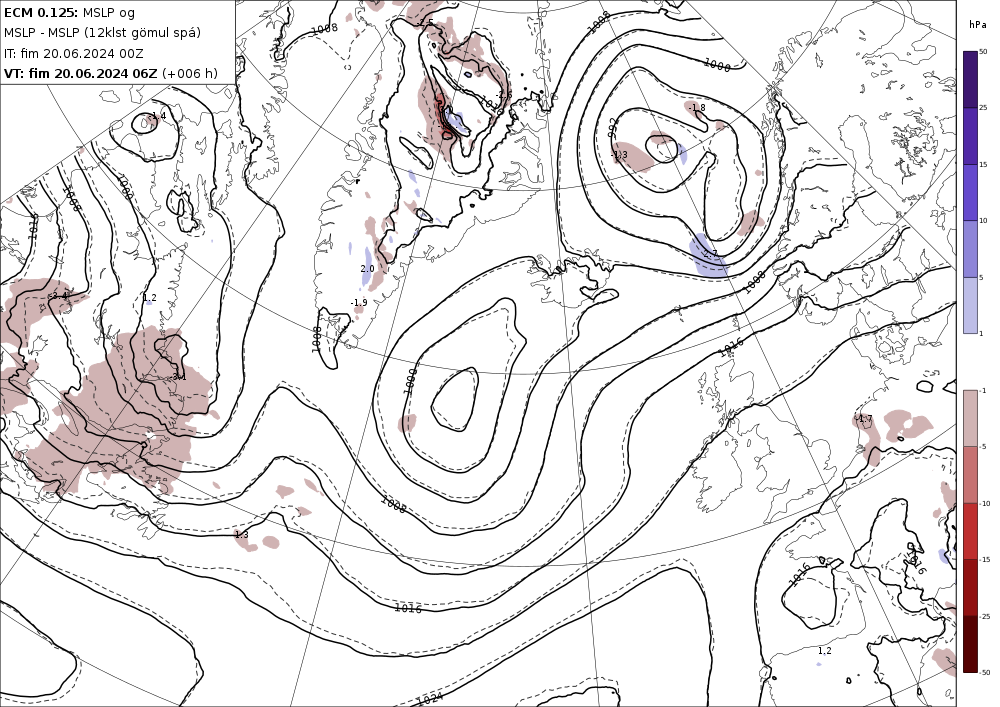This screenshot has width=1000, height=707.
Task: Click the 'VT: fim 20.06.2024 06Z' valid time
Action: tap(80, 73)
